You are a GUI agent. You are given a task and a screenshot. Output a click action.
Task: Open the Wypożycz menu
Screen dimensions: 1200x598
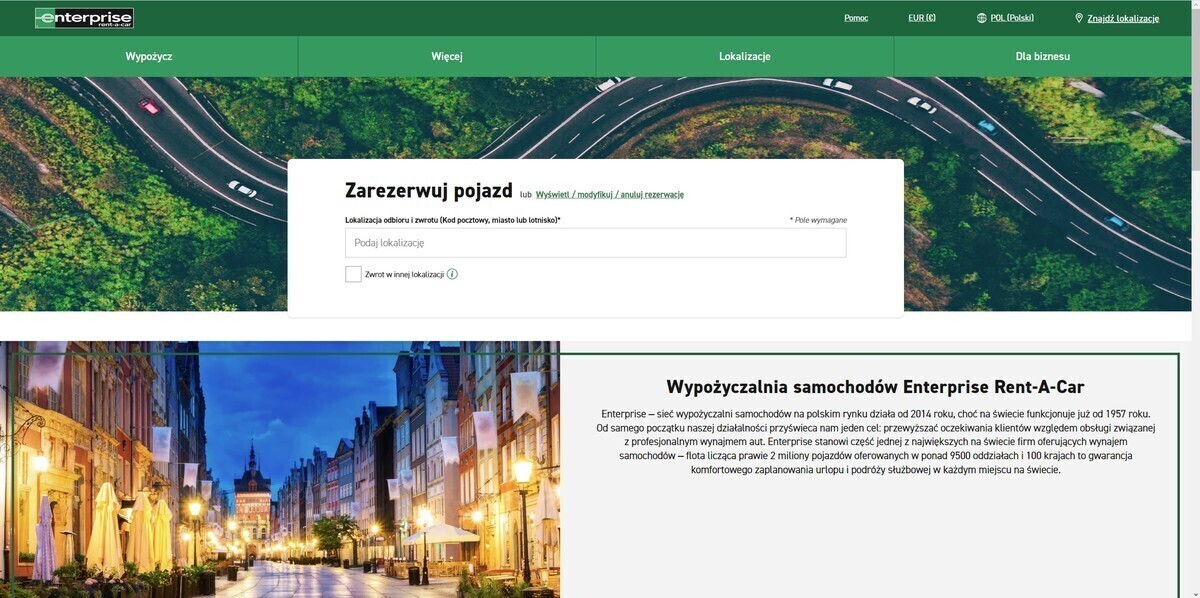click(148, 55)
